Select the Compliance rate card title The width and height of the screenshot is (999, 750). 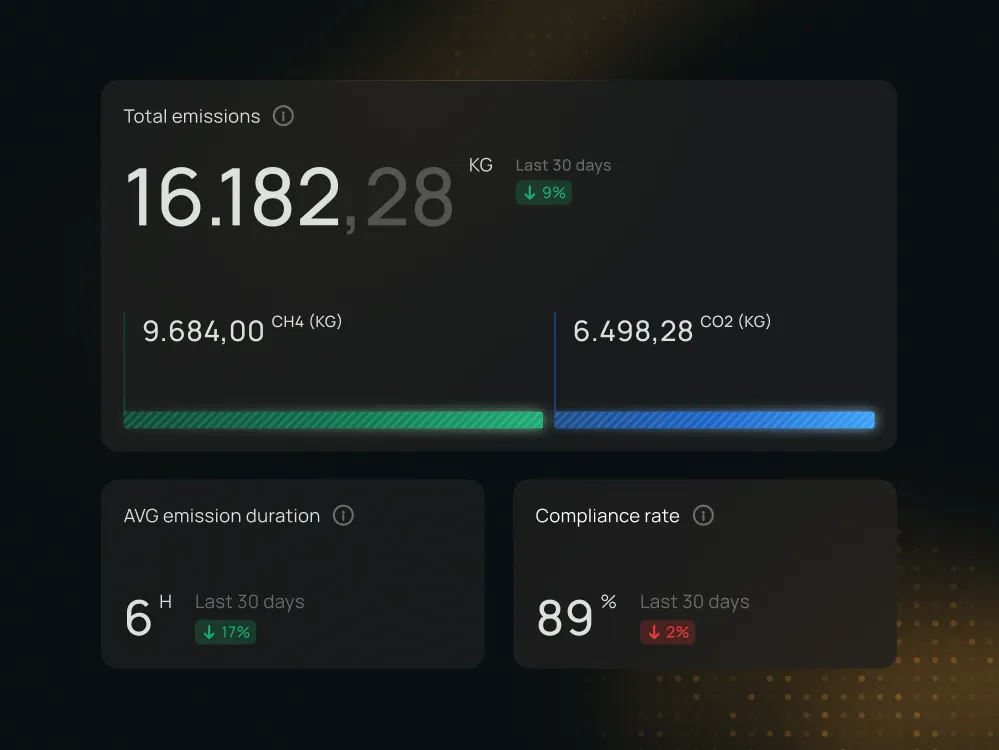coord(607,516)
